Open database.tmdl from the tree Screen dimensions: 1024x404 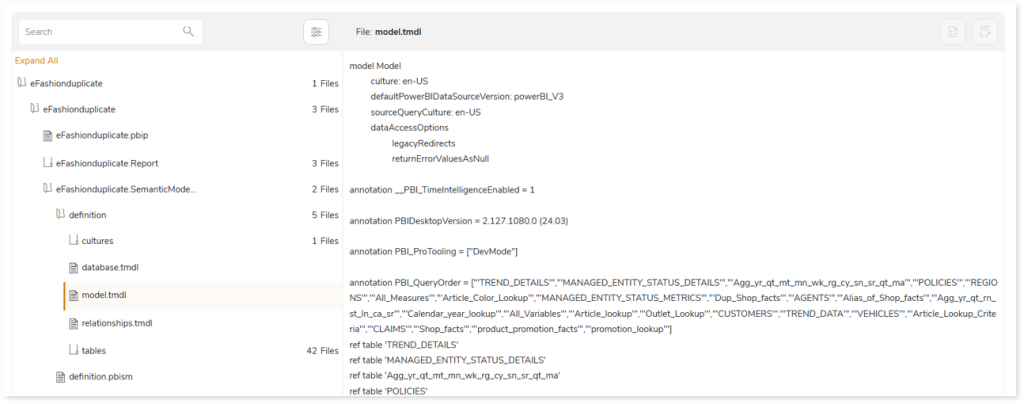click(110, 268)
